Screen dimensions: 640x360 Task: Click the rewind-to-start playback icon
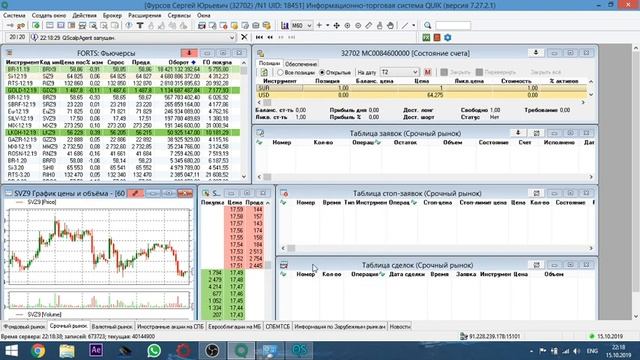(x=259, y=37)
